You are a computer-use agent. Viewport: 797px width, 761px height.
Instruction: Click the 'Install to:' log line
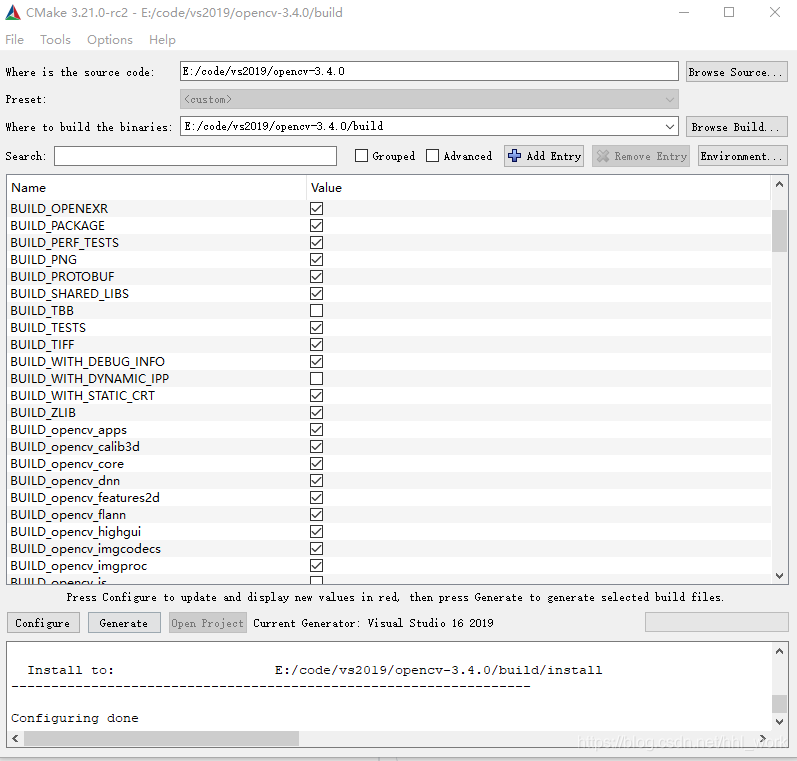(x=315, y=670)
